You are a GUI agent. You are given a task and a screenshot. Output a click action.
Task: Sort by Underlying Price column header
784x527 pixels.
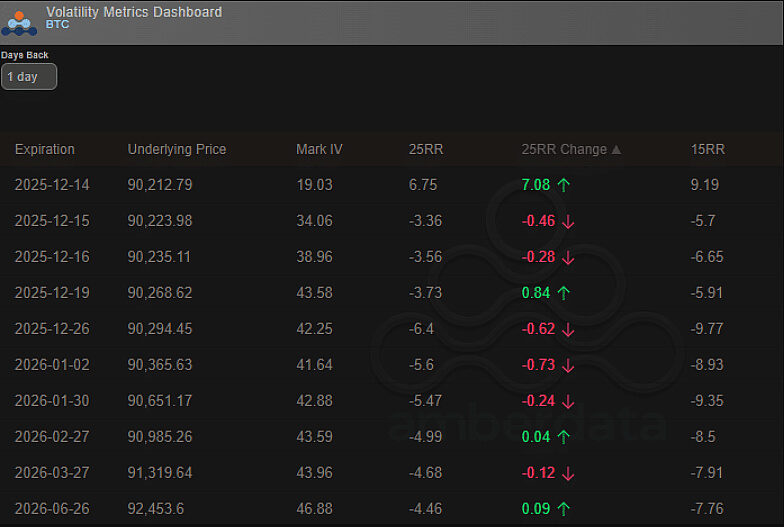point(177,149)
